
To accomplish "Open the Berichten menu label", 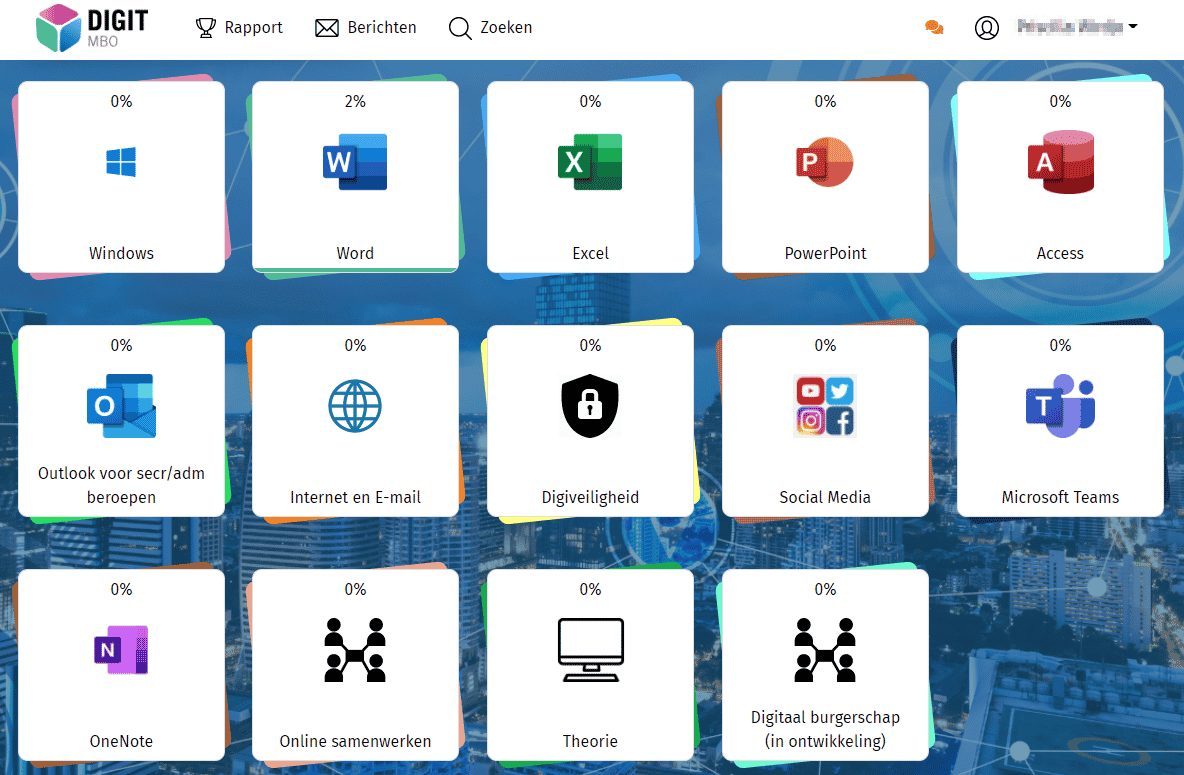I will tap(382, 27).
